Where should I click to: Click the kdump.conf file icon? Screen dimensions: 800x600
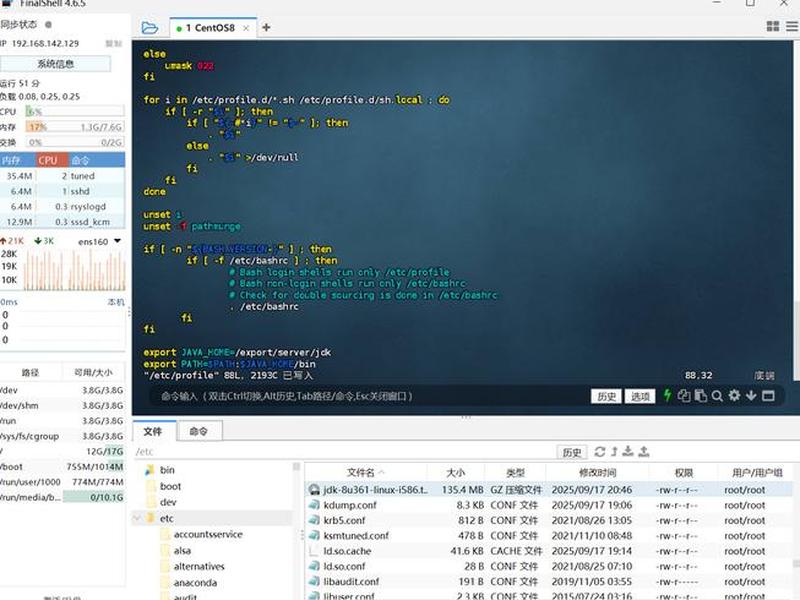click(x=314, y=505)
